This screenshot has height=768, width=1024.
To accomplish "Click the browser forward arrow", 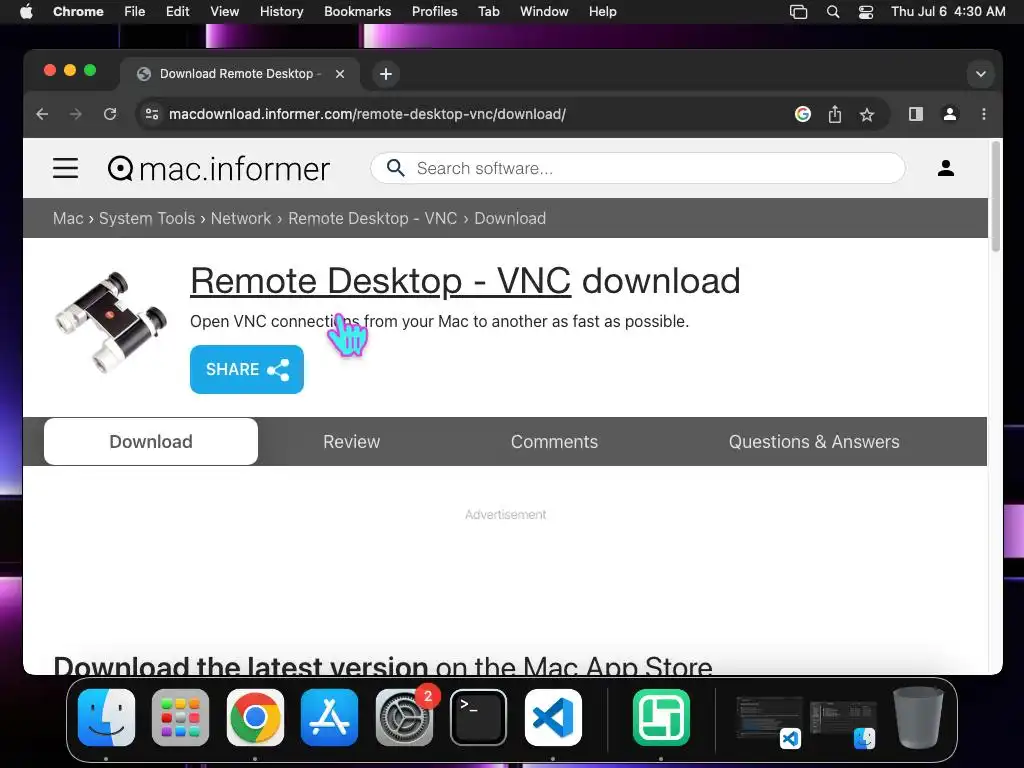I will coord(76,114).
